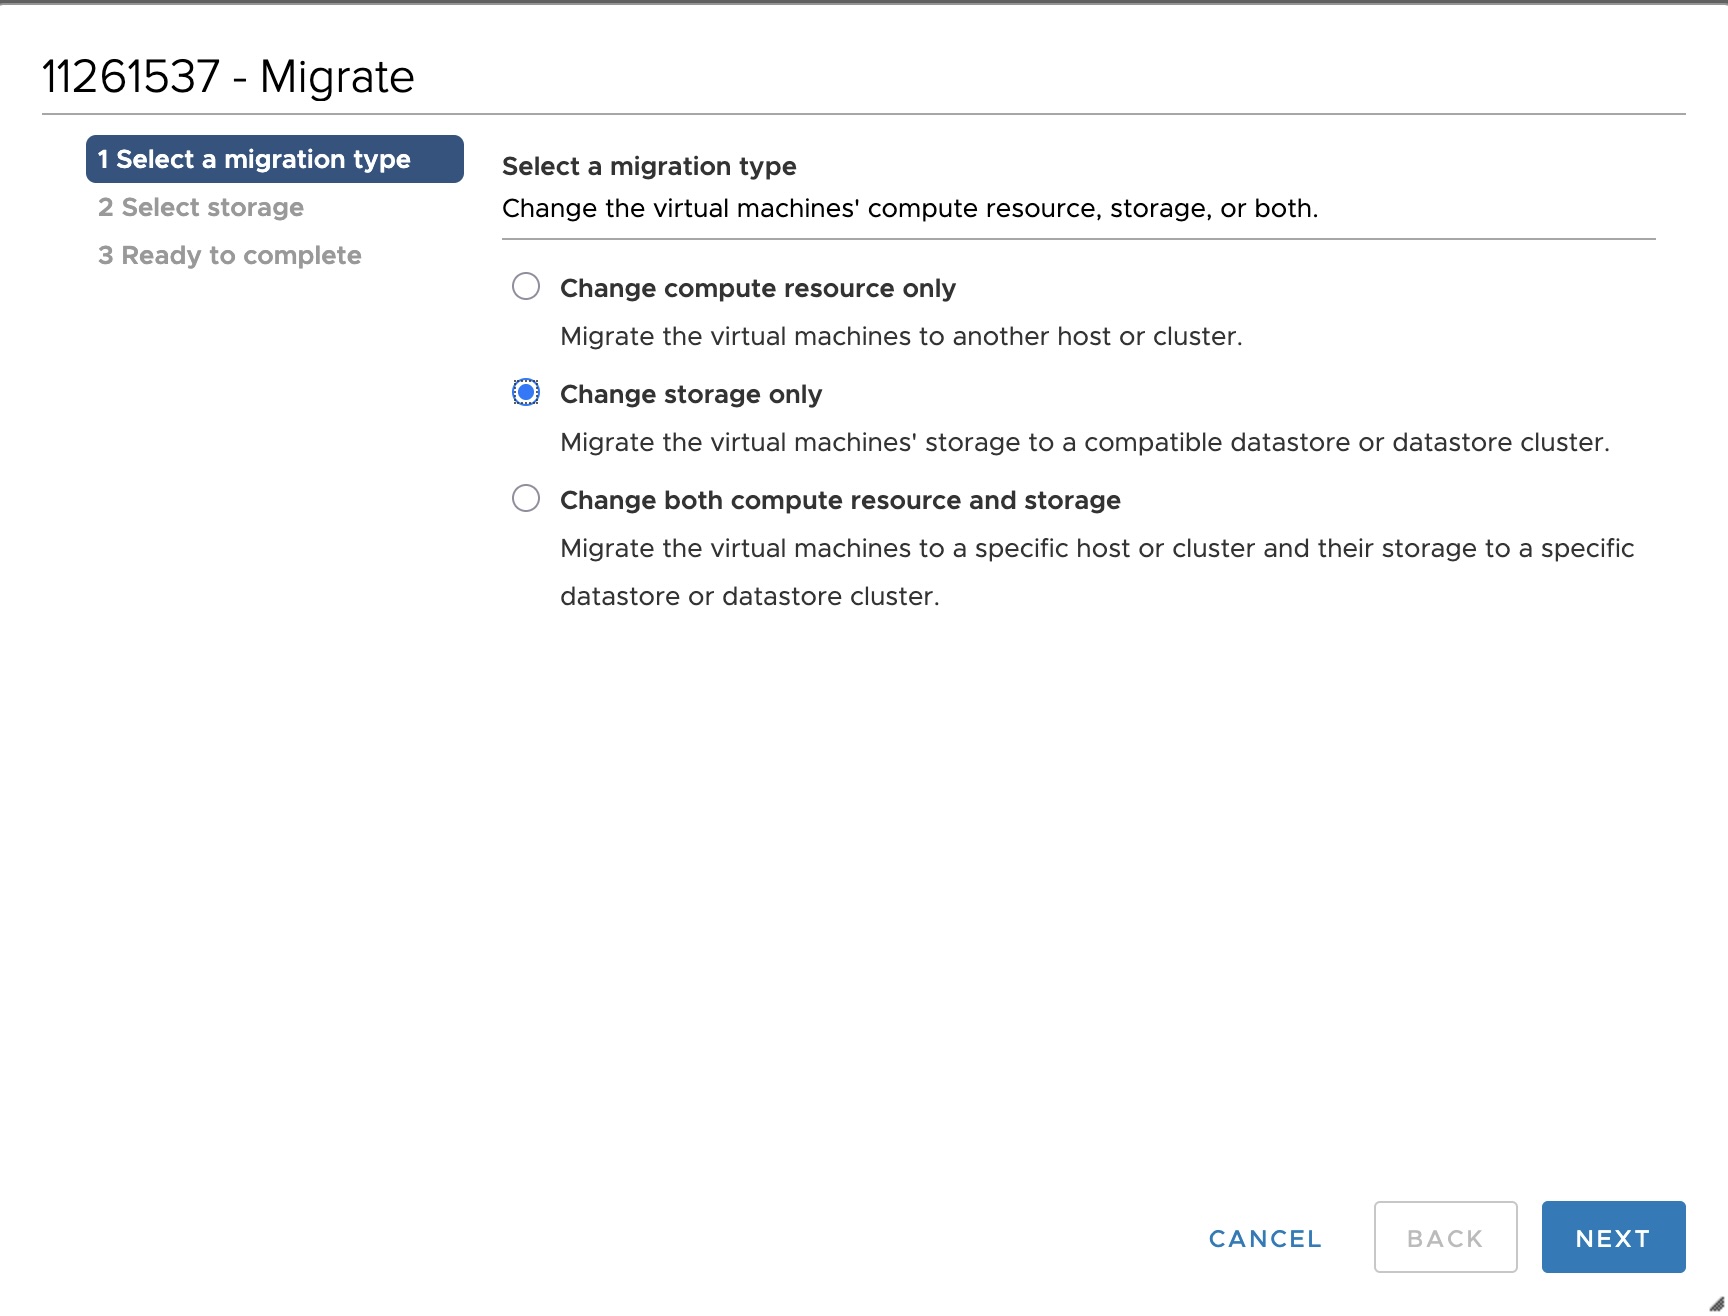
Task: Click the compute migration description text
Action: tap(902, 336)
